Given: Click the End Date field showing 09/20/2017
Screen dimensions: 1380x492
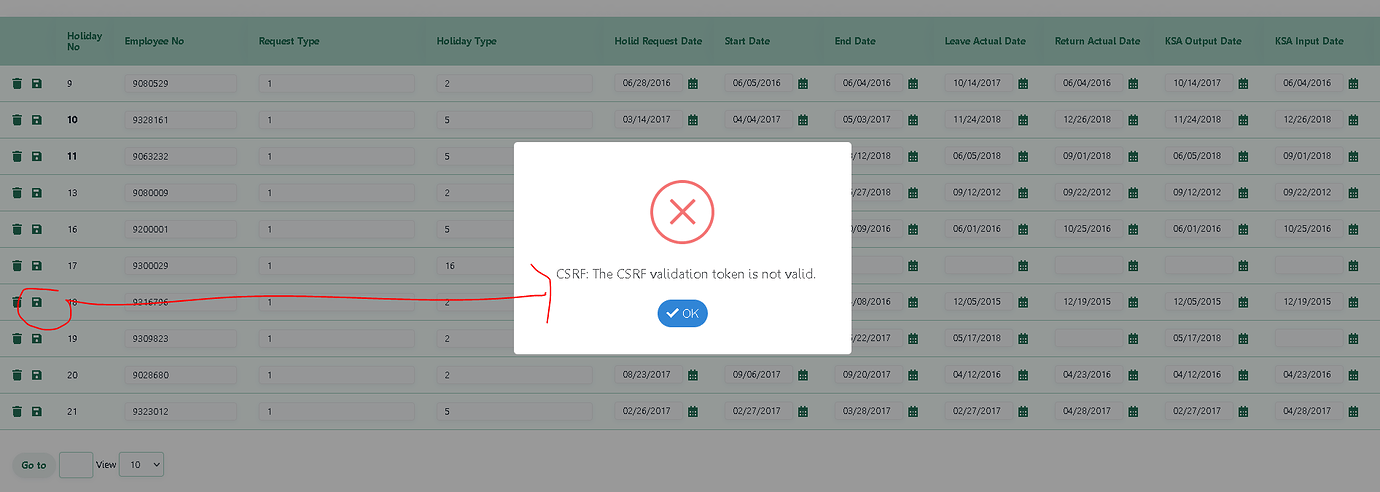Looking at the screenshot, I should click(x=866, y=375).
